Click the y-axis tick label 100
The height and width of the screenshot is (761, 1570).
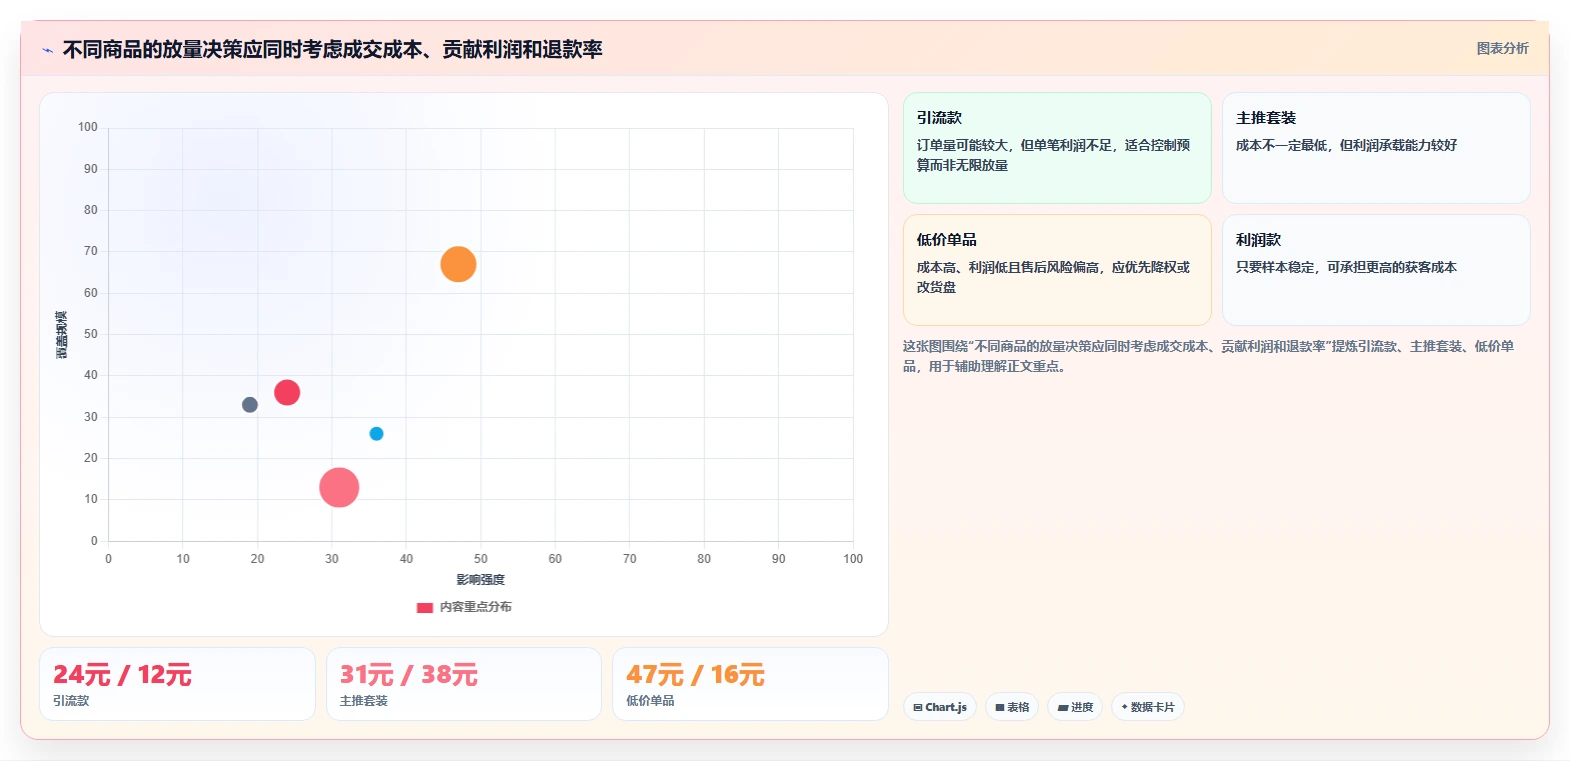pyautogui.click(x=88, y=127)
